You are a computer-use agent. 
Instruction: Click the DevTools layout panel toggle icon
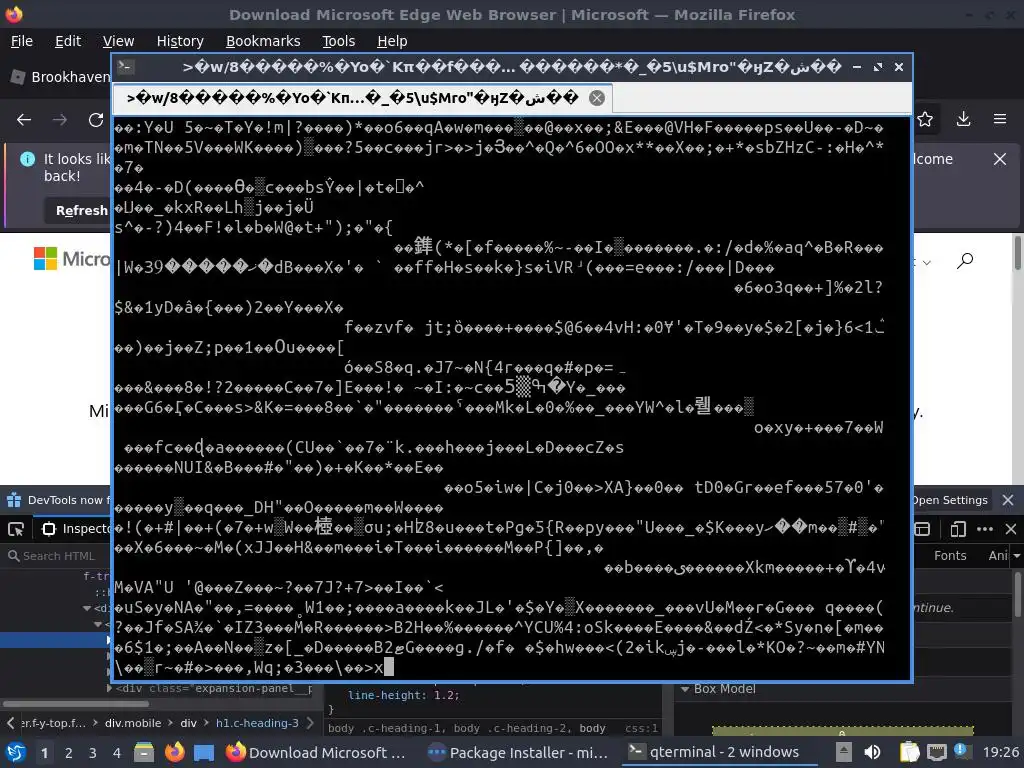pos(921,529)
